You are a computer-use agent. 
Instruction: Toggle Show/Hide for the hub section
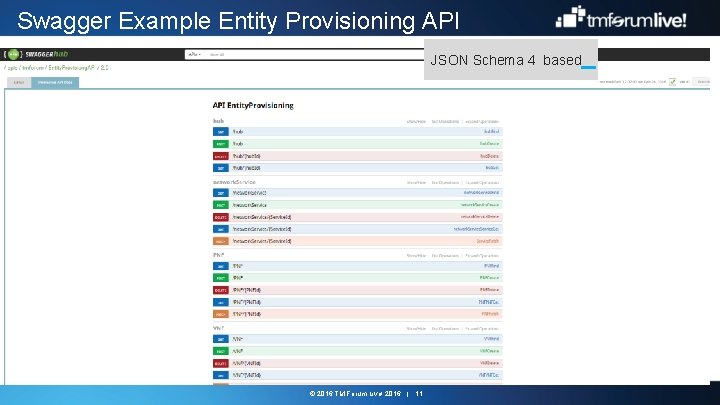tap(416, 122)
